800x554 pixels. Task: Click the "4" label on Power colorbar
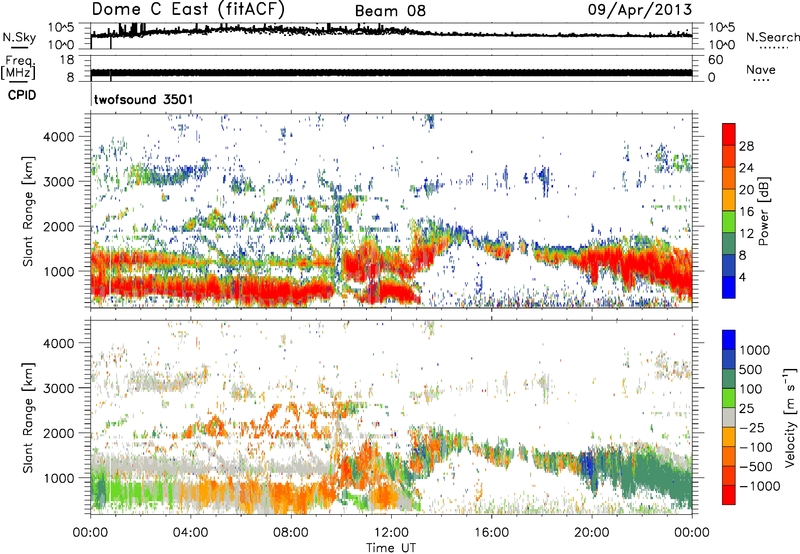tap(742, 278)
